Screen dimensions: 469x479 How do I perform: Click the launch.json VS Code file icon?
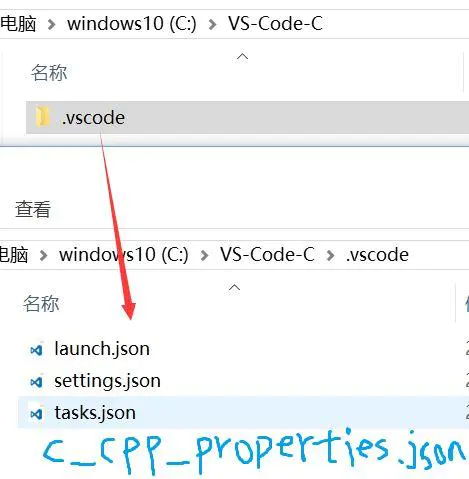click(36, 350)
